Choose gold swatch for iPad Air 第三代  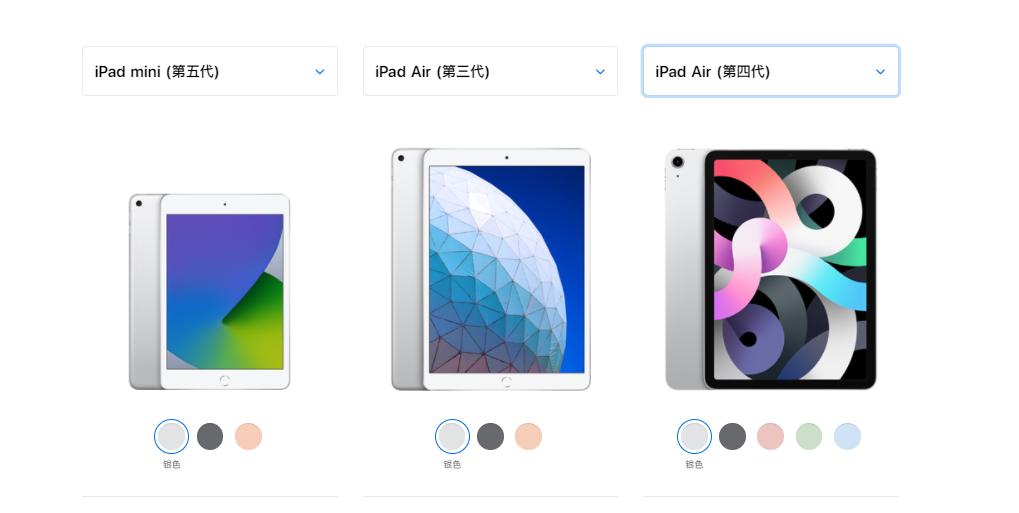[528, 436]
